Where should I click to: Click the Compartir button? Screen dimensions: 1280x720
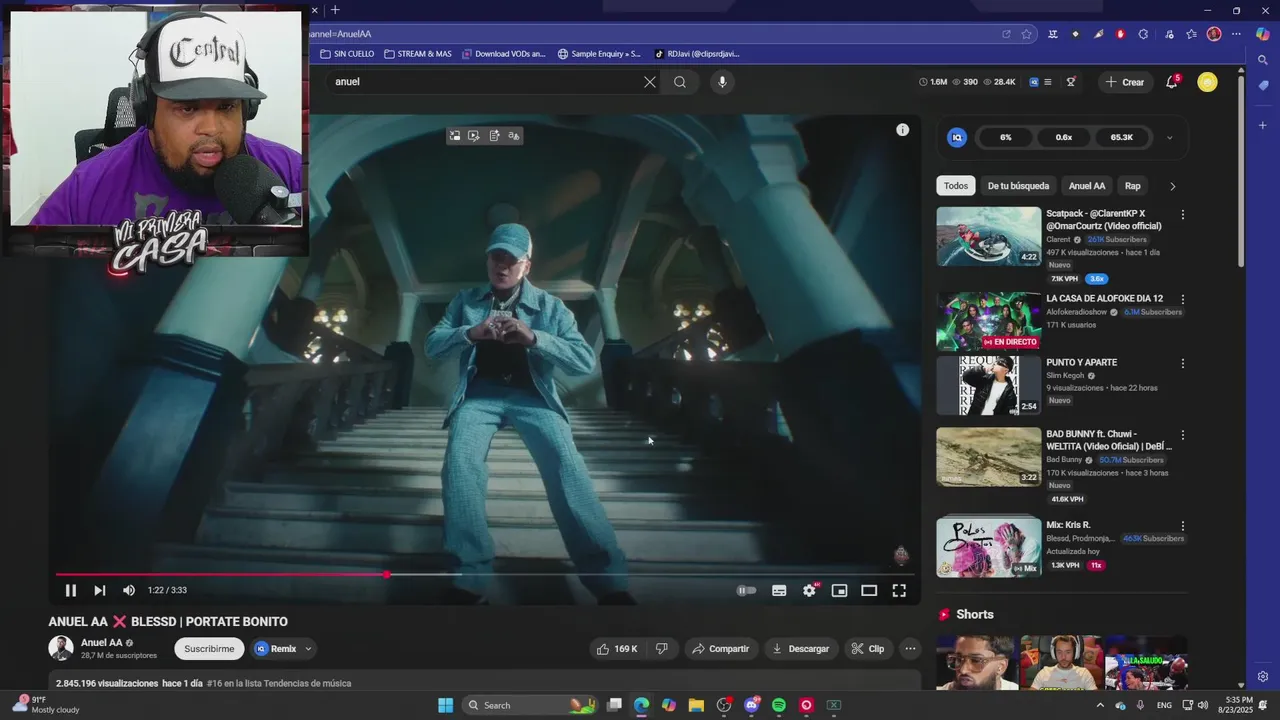tap(721, 649)
